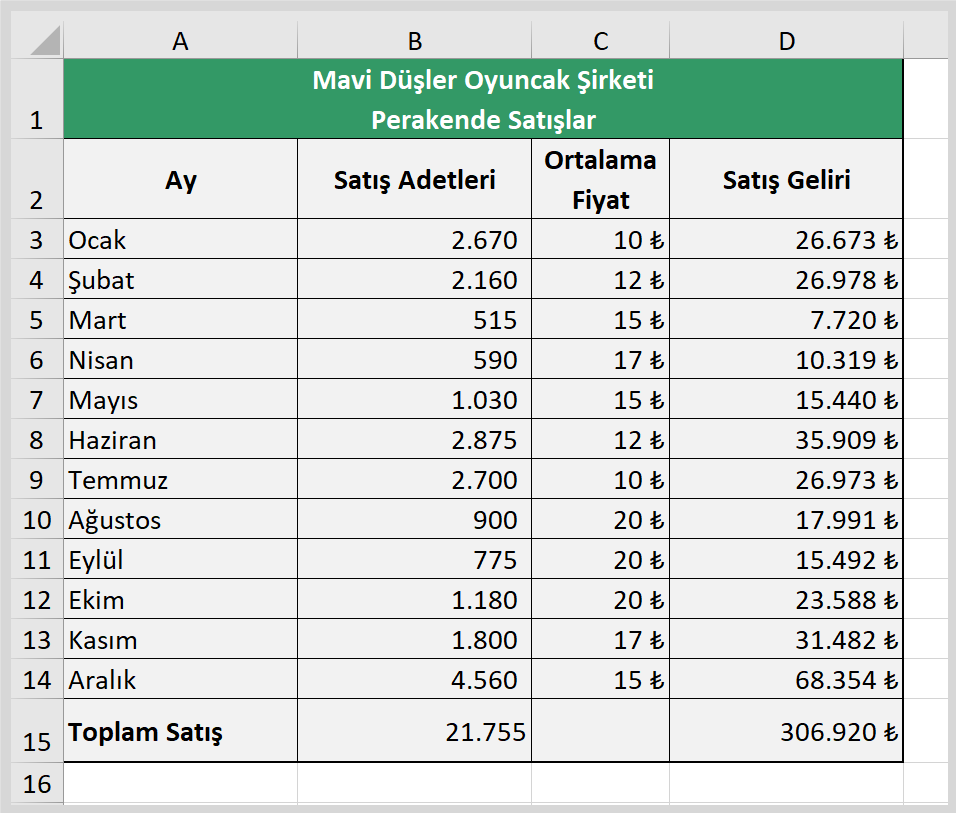Select column D header
This screenshot has height=813, width=956.
787,41
